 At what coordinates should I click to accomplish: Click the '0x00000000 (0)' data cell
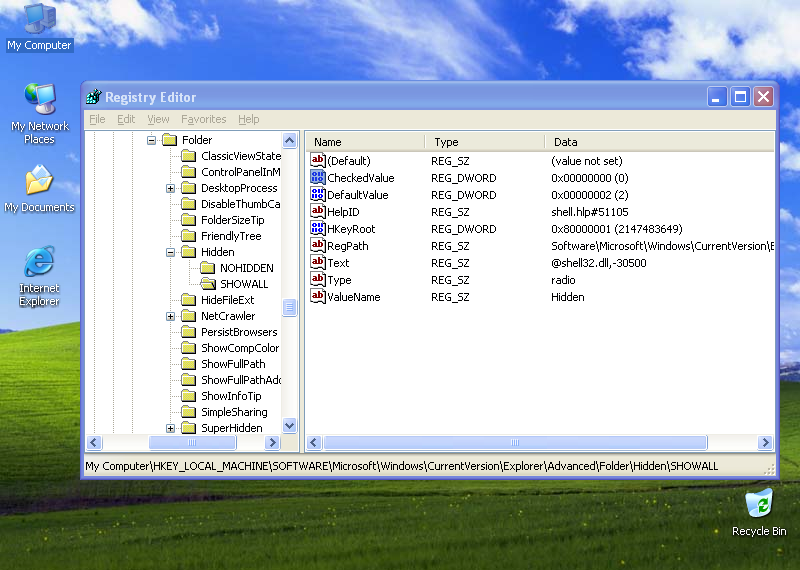pyautogui.click(x=590, y=178)
